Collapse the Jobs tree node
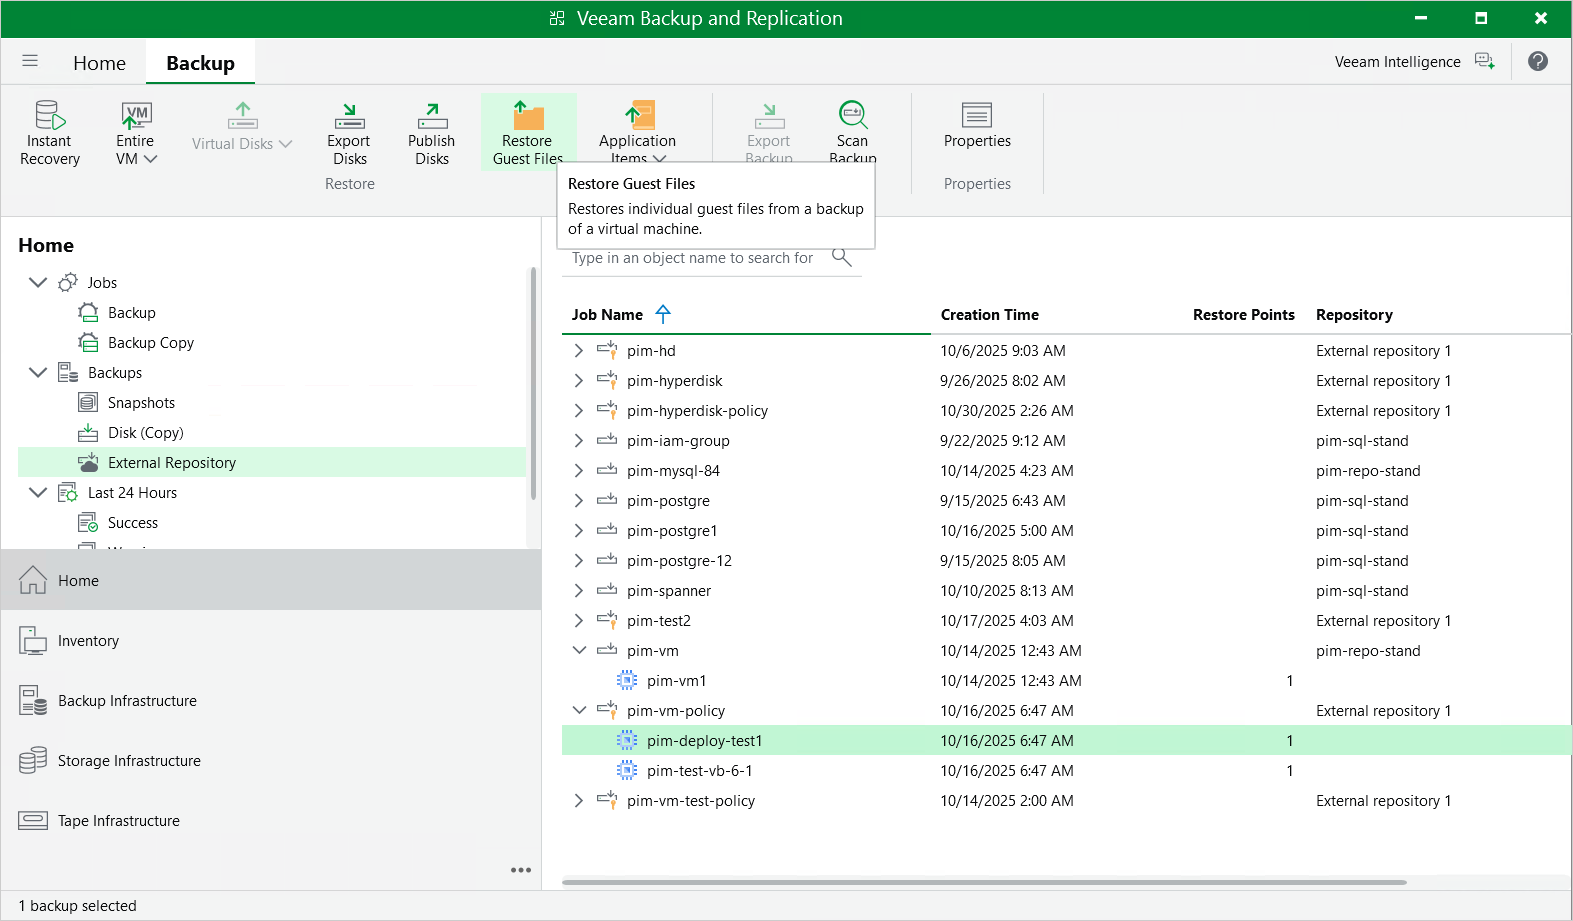The image size is (1573, 921). pyautogui.click(x=38, y=282)
